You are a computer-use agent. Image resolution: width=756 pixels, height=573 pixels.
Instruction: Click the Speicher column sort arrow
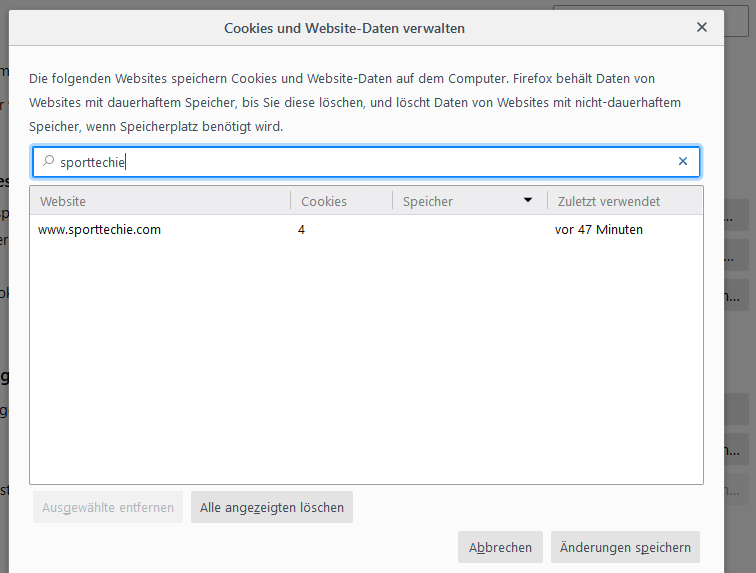pyautogui.click(x=528, y=201)
